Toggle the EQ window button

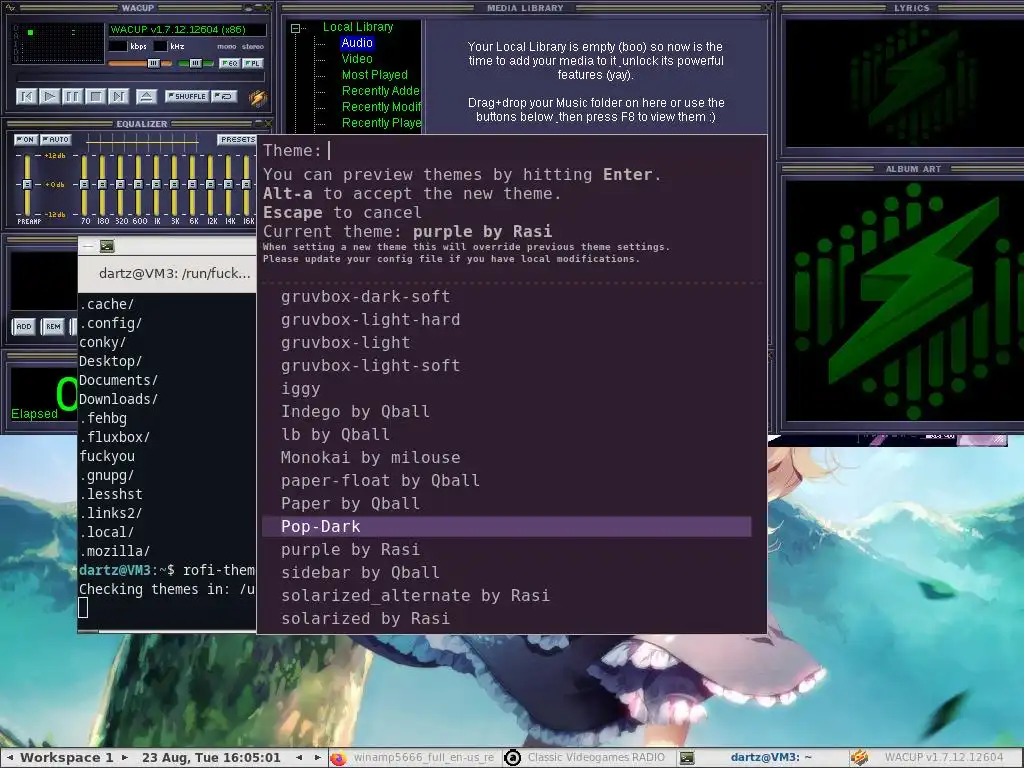[x=229, y=63]
